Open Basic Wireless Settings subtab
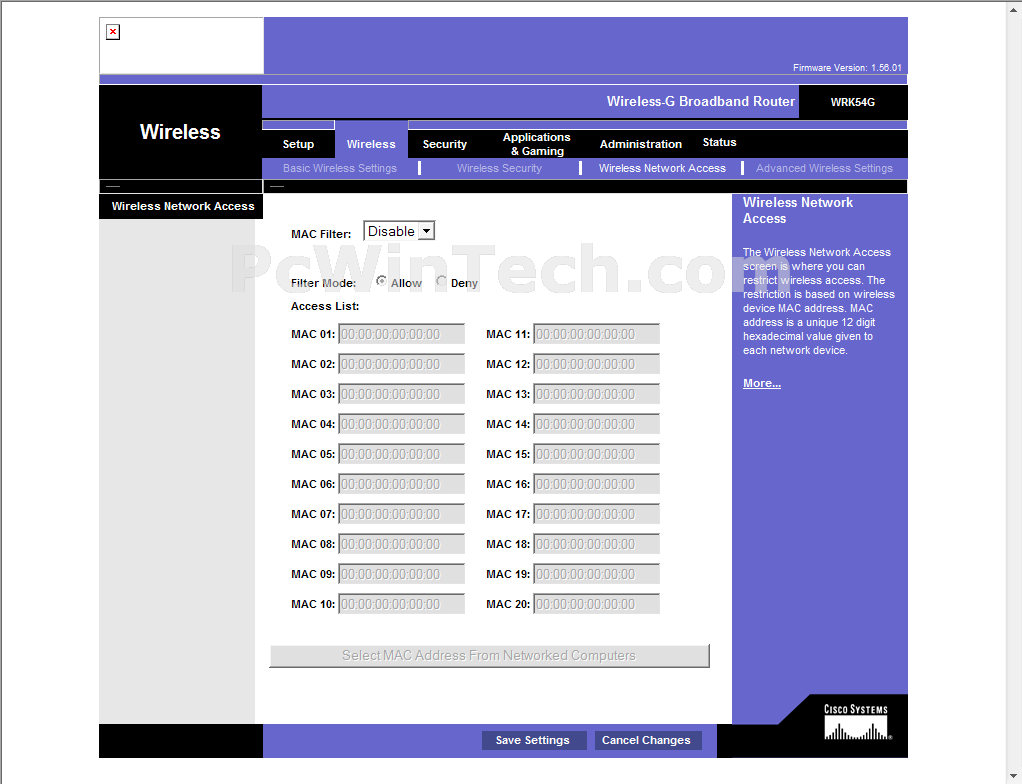This screenshot has height=784, width=1022. click(x=340, y=168)
